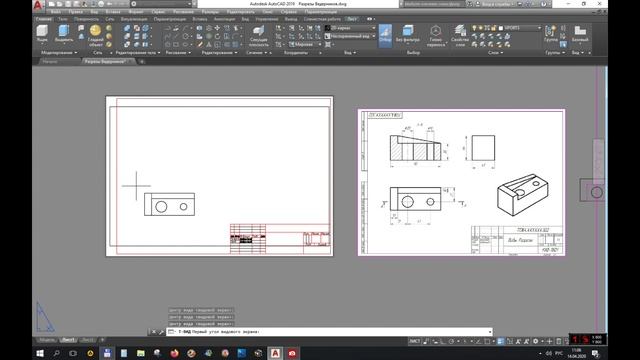Click Save in quick access toolbar
Screen dimensions: 640x360
pos(68,4)
